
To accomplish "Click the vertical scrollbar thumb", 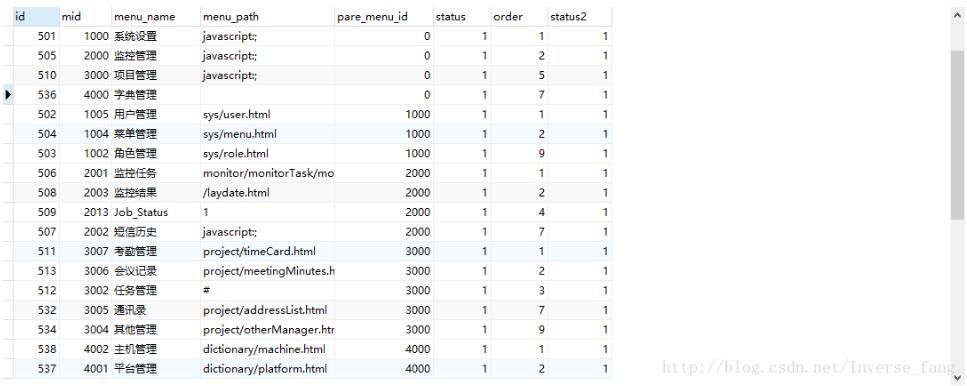I will coord(958,135).
